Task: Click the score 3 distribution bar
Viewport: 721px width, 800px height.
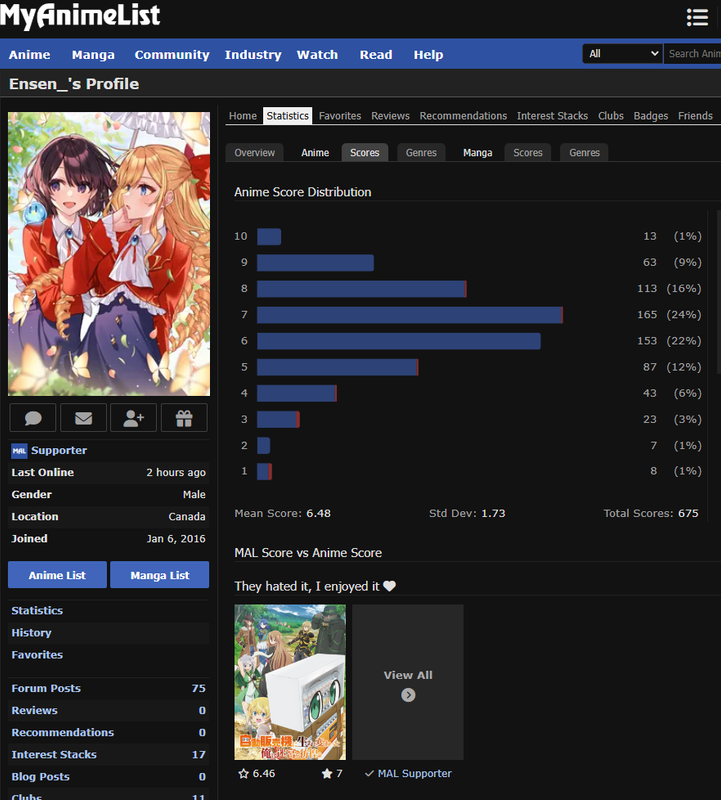Action: pos(279,419)
